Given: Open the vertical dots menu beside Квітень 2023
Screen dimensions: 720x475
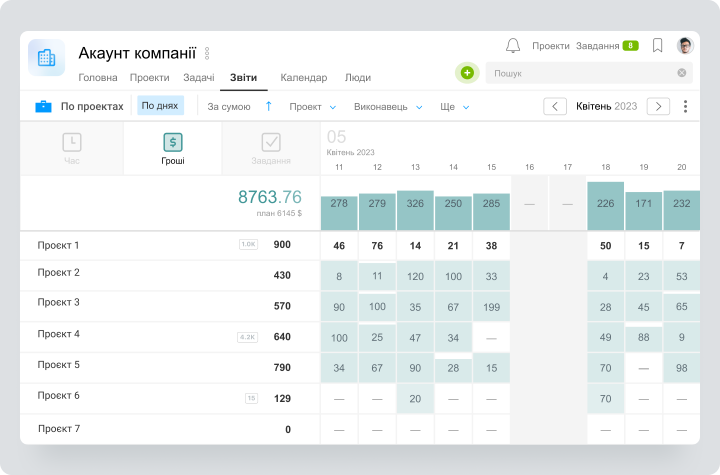Looking at the screenshot, I should (x=685, y=106).
